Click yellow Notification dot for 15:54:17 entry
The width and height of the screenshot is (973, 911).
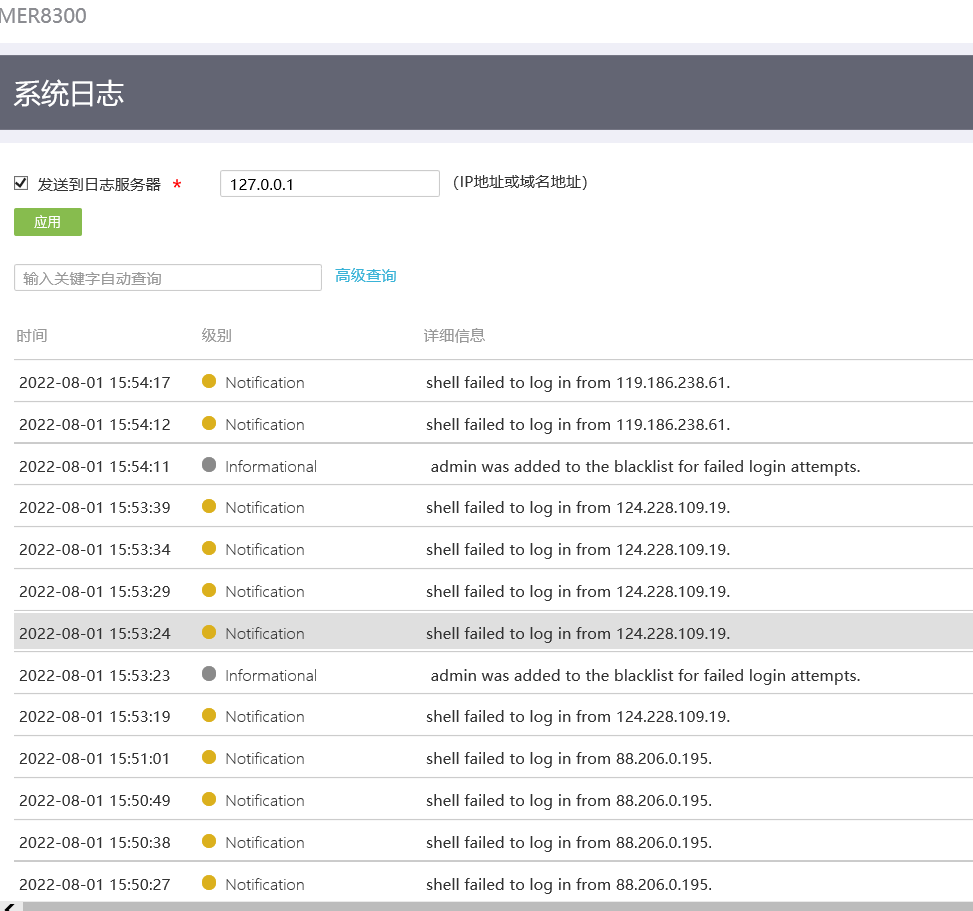click(x=209, y=381)
